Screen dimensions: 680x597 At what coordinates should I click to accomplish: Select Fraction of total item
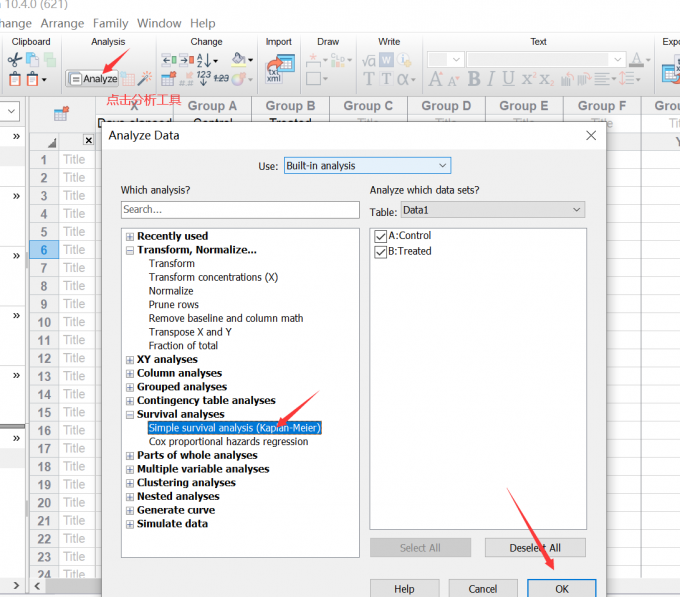(x=183, y=346)
